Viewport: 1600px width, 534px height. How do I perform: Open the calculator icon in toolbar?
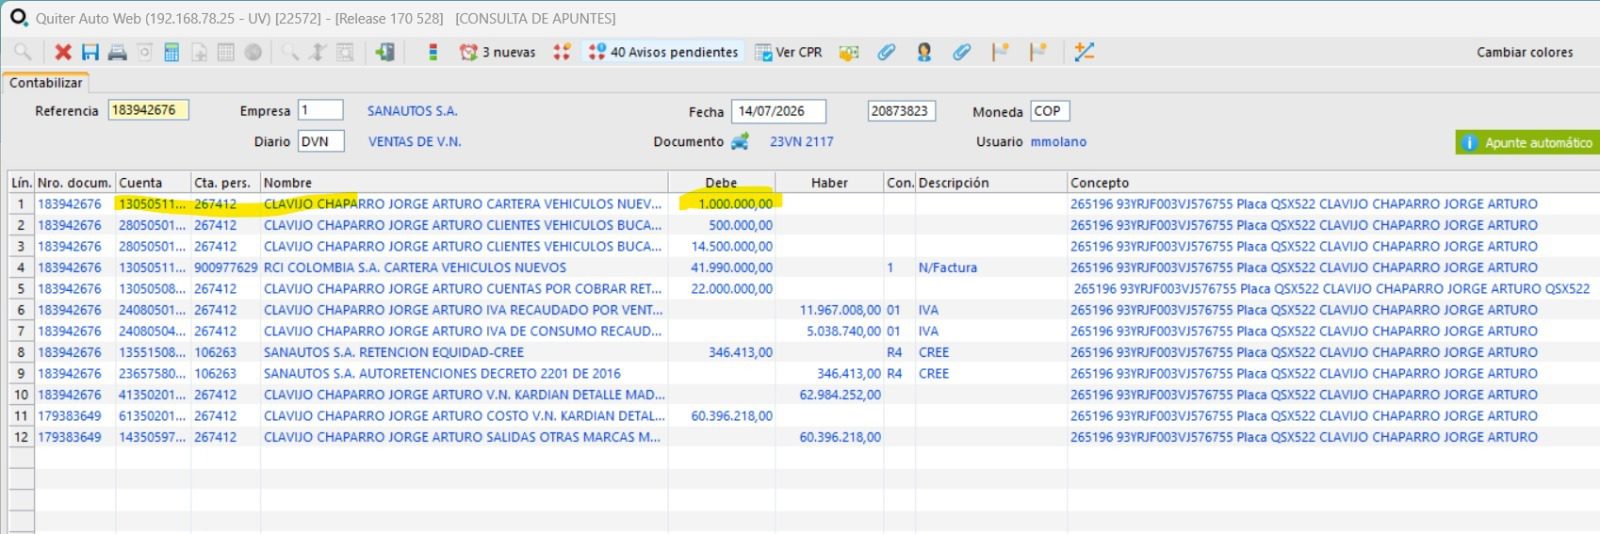tap(172, 52)
